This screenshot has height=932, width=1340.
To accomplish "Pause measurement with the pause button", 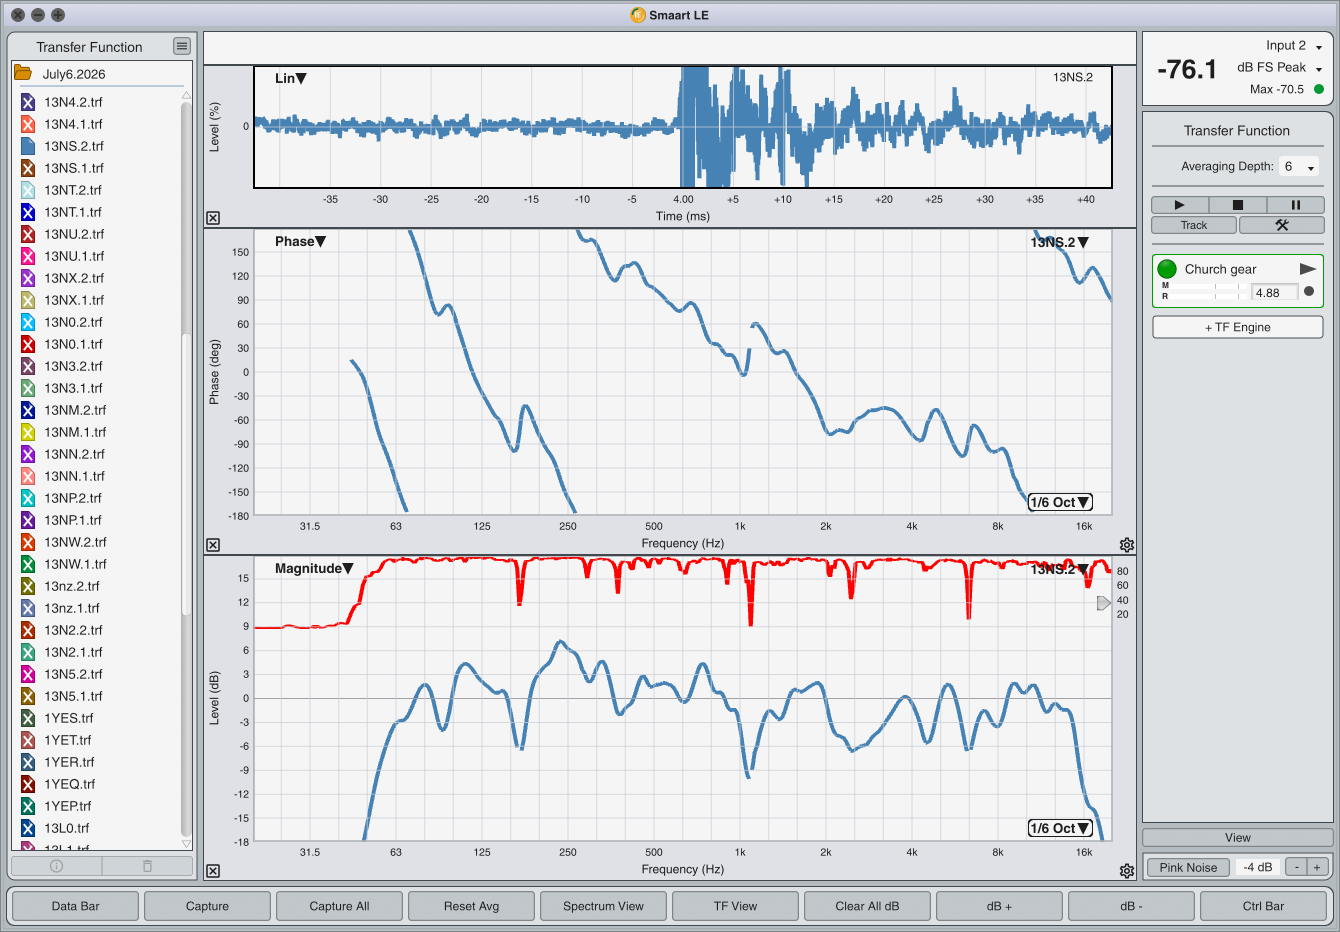I will (1295, 205).
